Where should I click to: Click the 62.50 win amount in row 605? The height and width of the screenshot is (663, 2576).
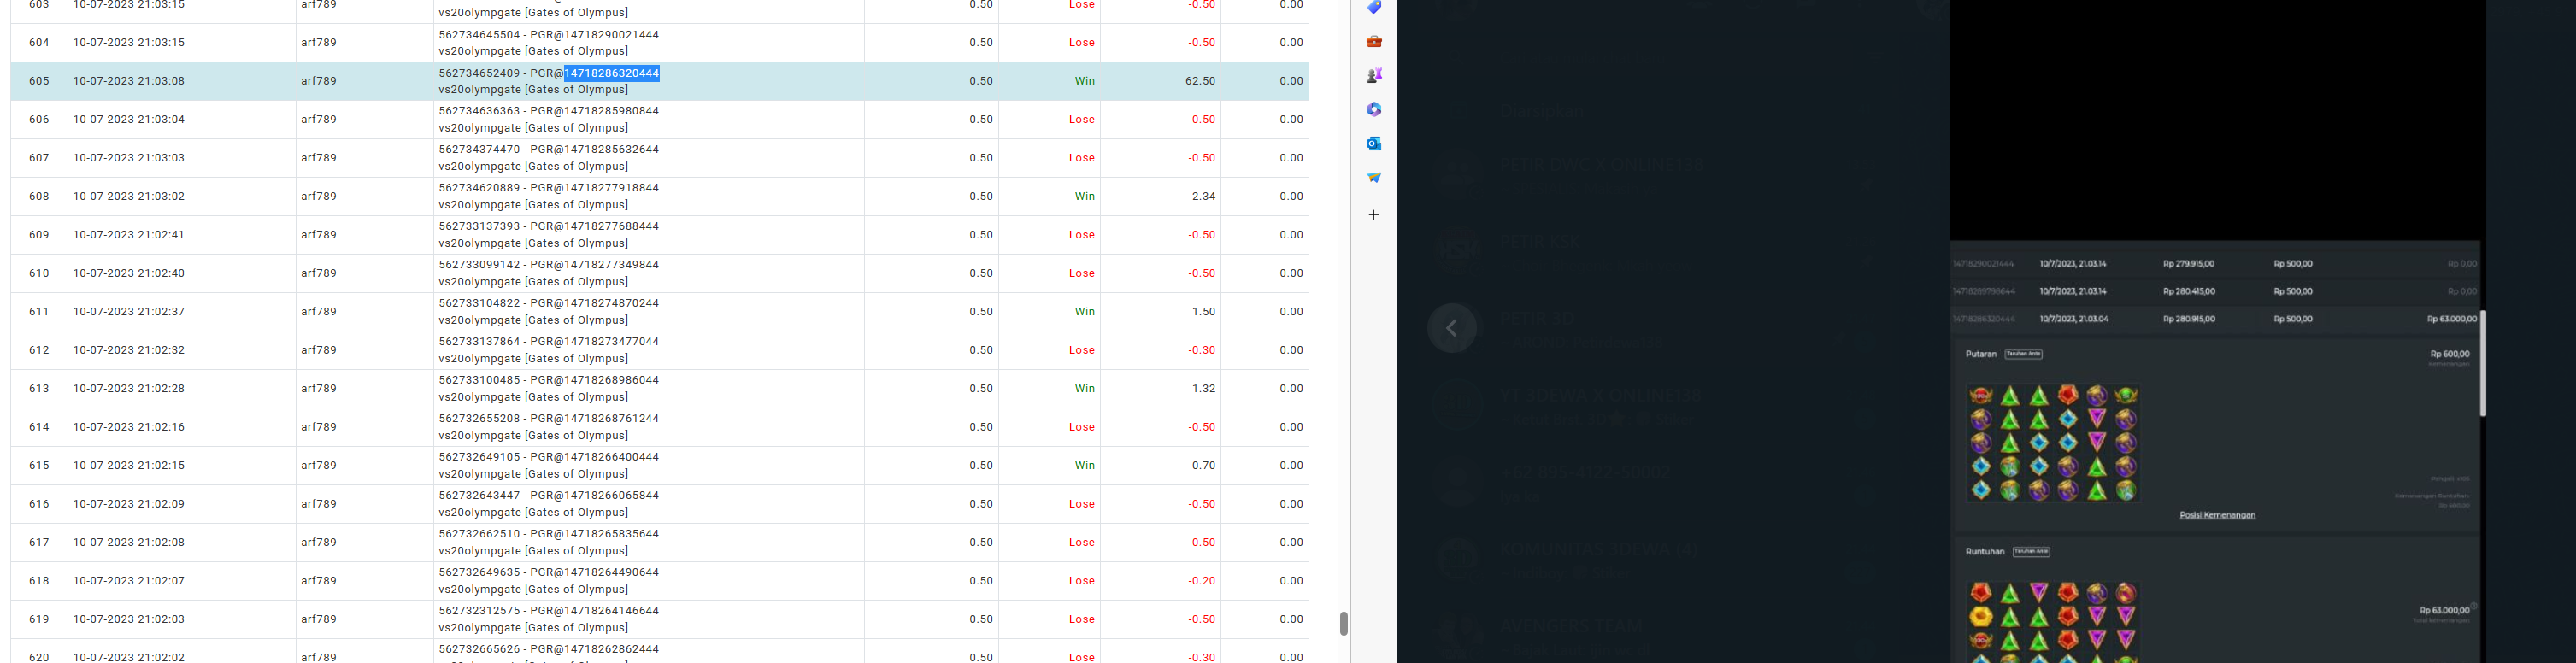1200,81
